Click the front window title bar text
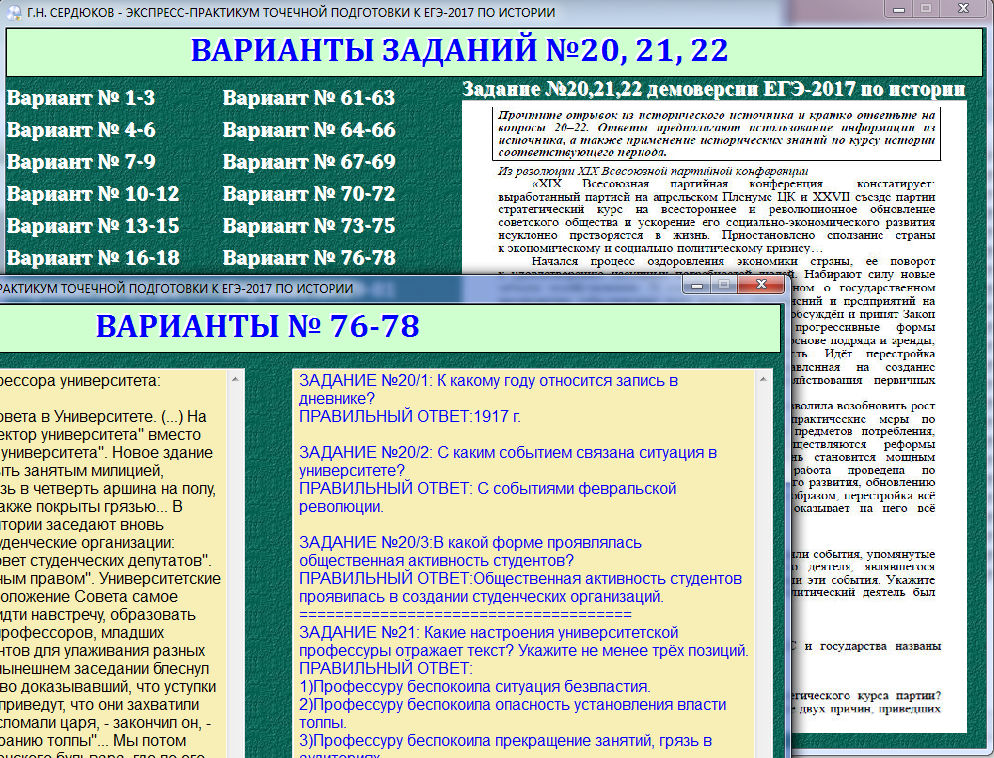994x758 pixels. tap(176, 288)
